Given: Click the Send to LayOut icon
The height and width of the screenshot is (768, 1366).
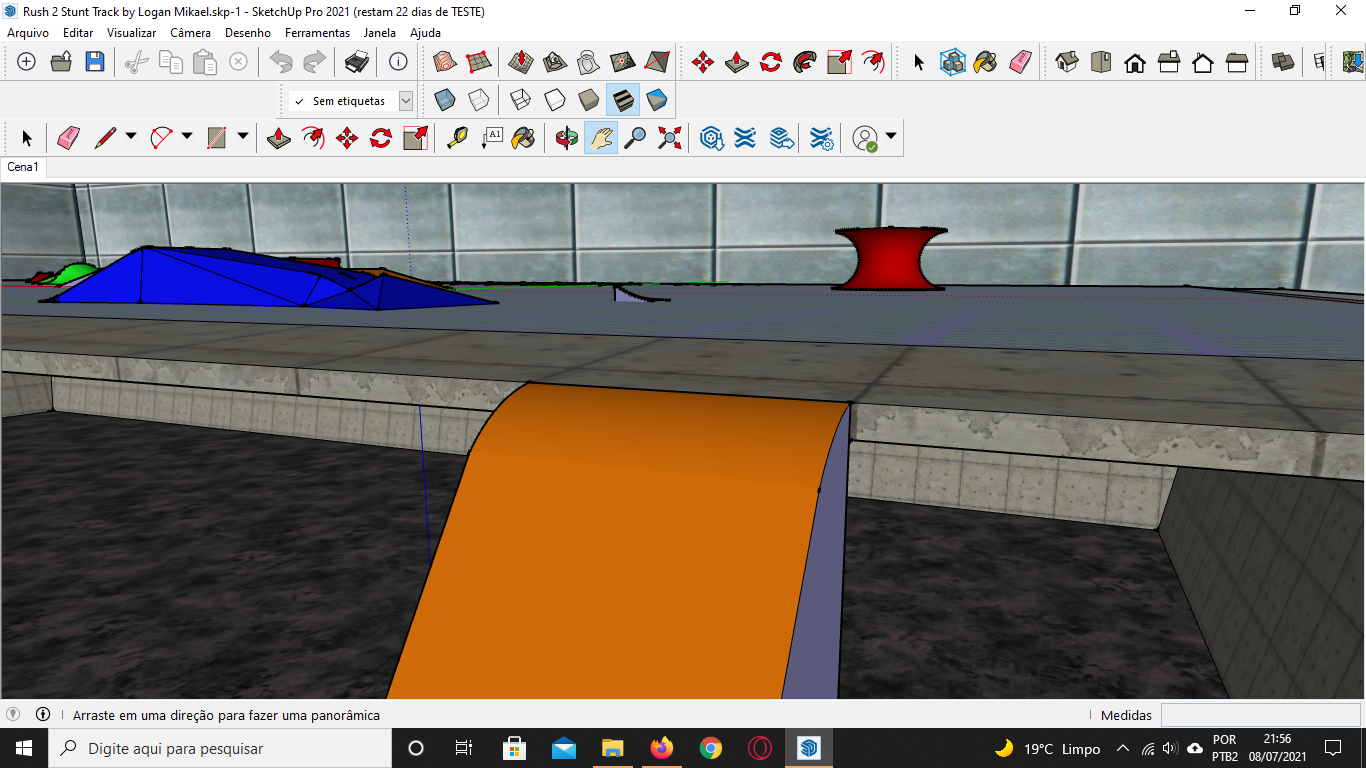Looking at the screenshot, I should click(782, 138).
